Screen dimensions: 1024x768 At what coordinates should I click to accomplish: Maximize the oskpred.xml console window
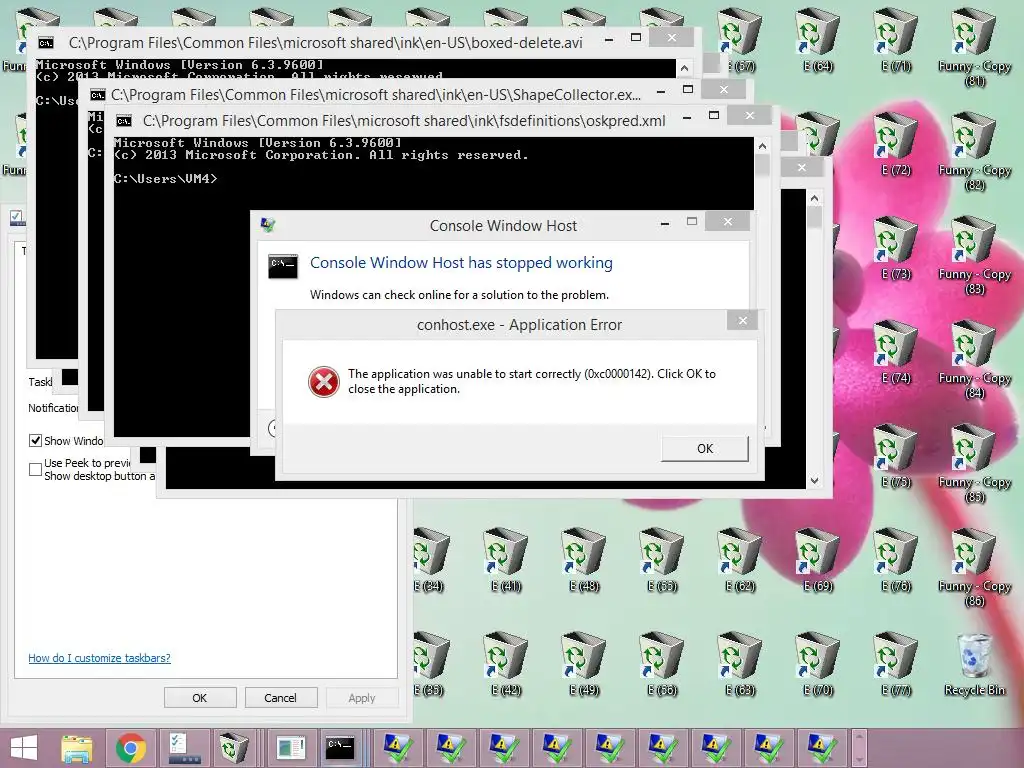point(714,116)
